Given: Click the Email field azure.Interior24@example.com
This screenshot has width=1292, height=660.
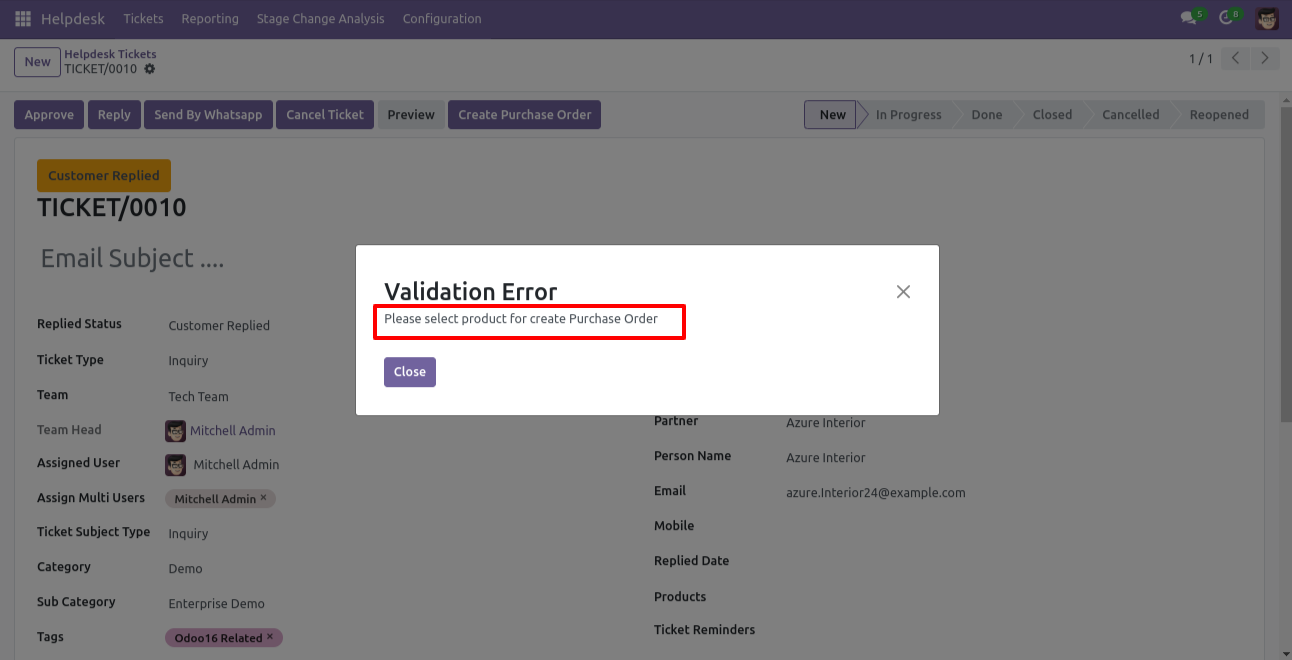Looking at the screenshot, I should coord(876,493).
